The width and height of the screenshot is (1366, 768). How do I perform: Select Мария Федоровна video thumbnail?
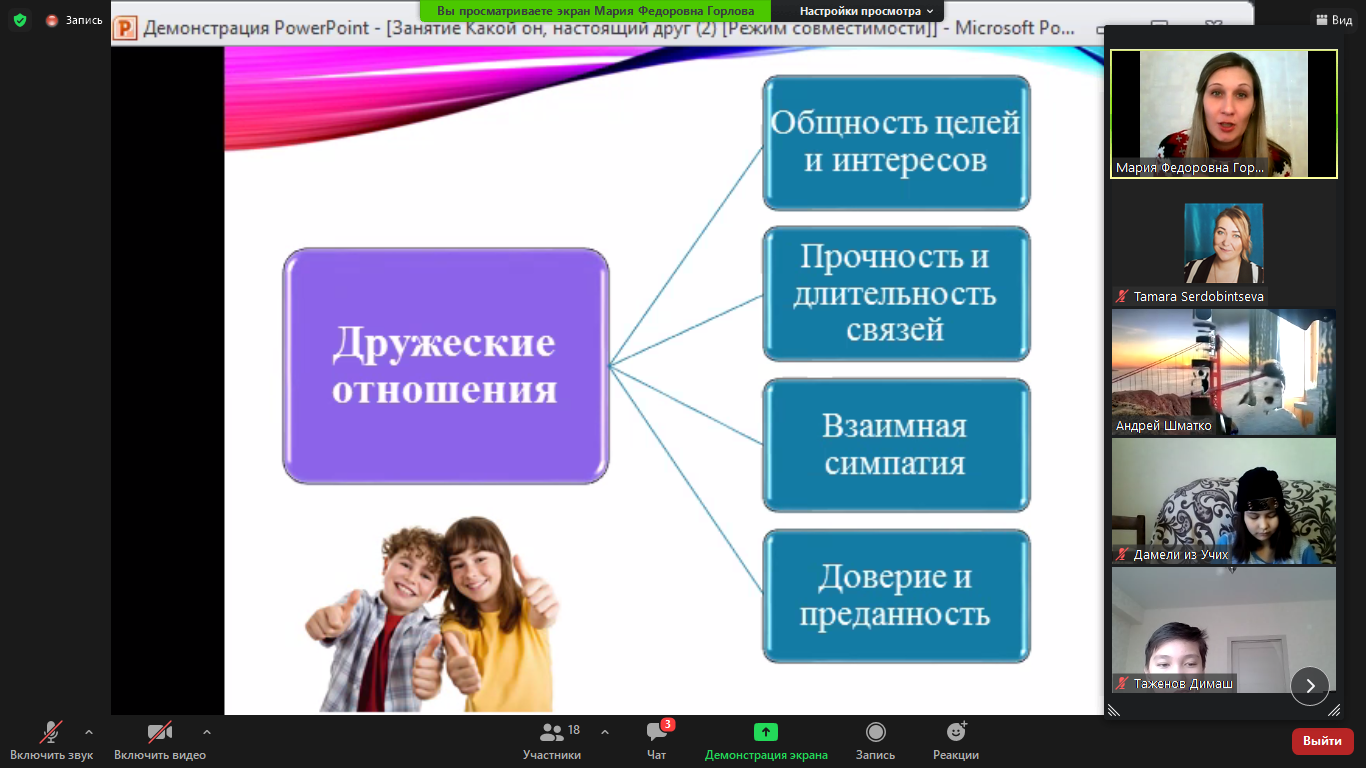[x=1224, y=114]
